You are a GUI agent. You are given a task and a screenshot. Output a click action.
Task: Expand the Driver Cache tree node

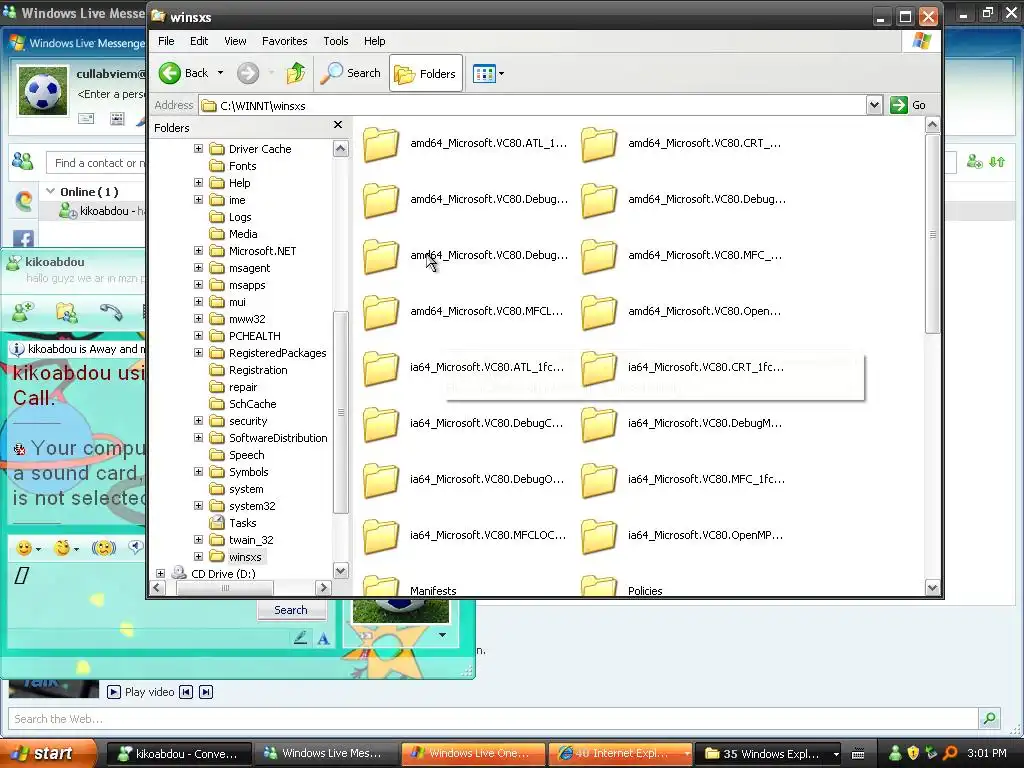coord(199,149)
